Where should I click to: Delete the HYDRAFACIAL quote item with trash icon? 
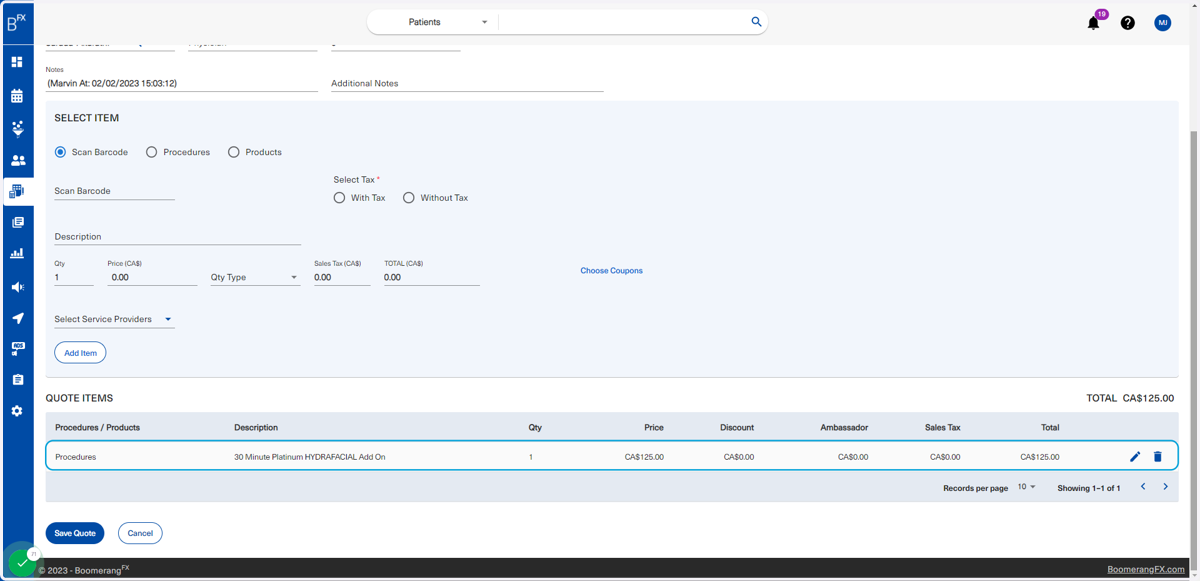click(x=1158, y=457)
